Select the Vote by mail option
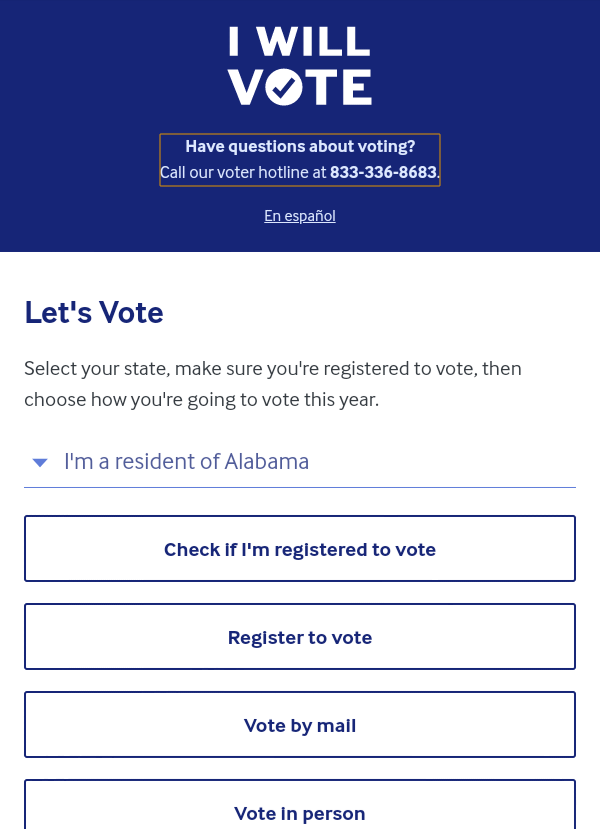This screenshot has width=600, height=829. 300,725
